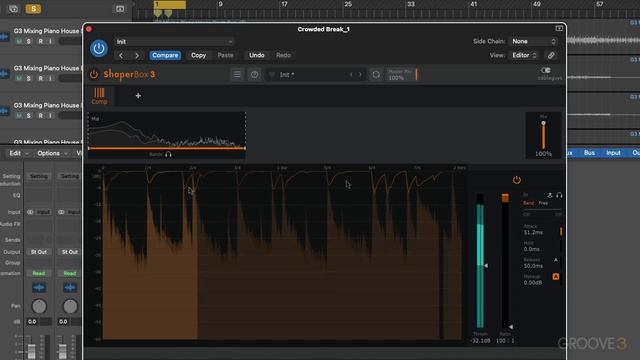This screenshot has height=360, width=640.
Task: Click the Paste button
Action: (x=225, y=55)
